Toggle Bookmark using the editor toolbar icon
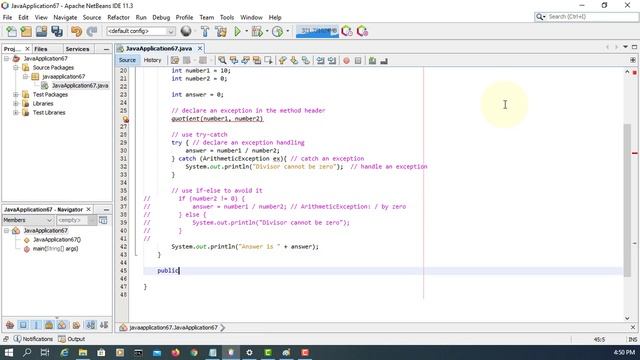640x360 pixels. pyautogui.click(x=305, y=60)
